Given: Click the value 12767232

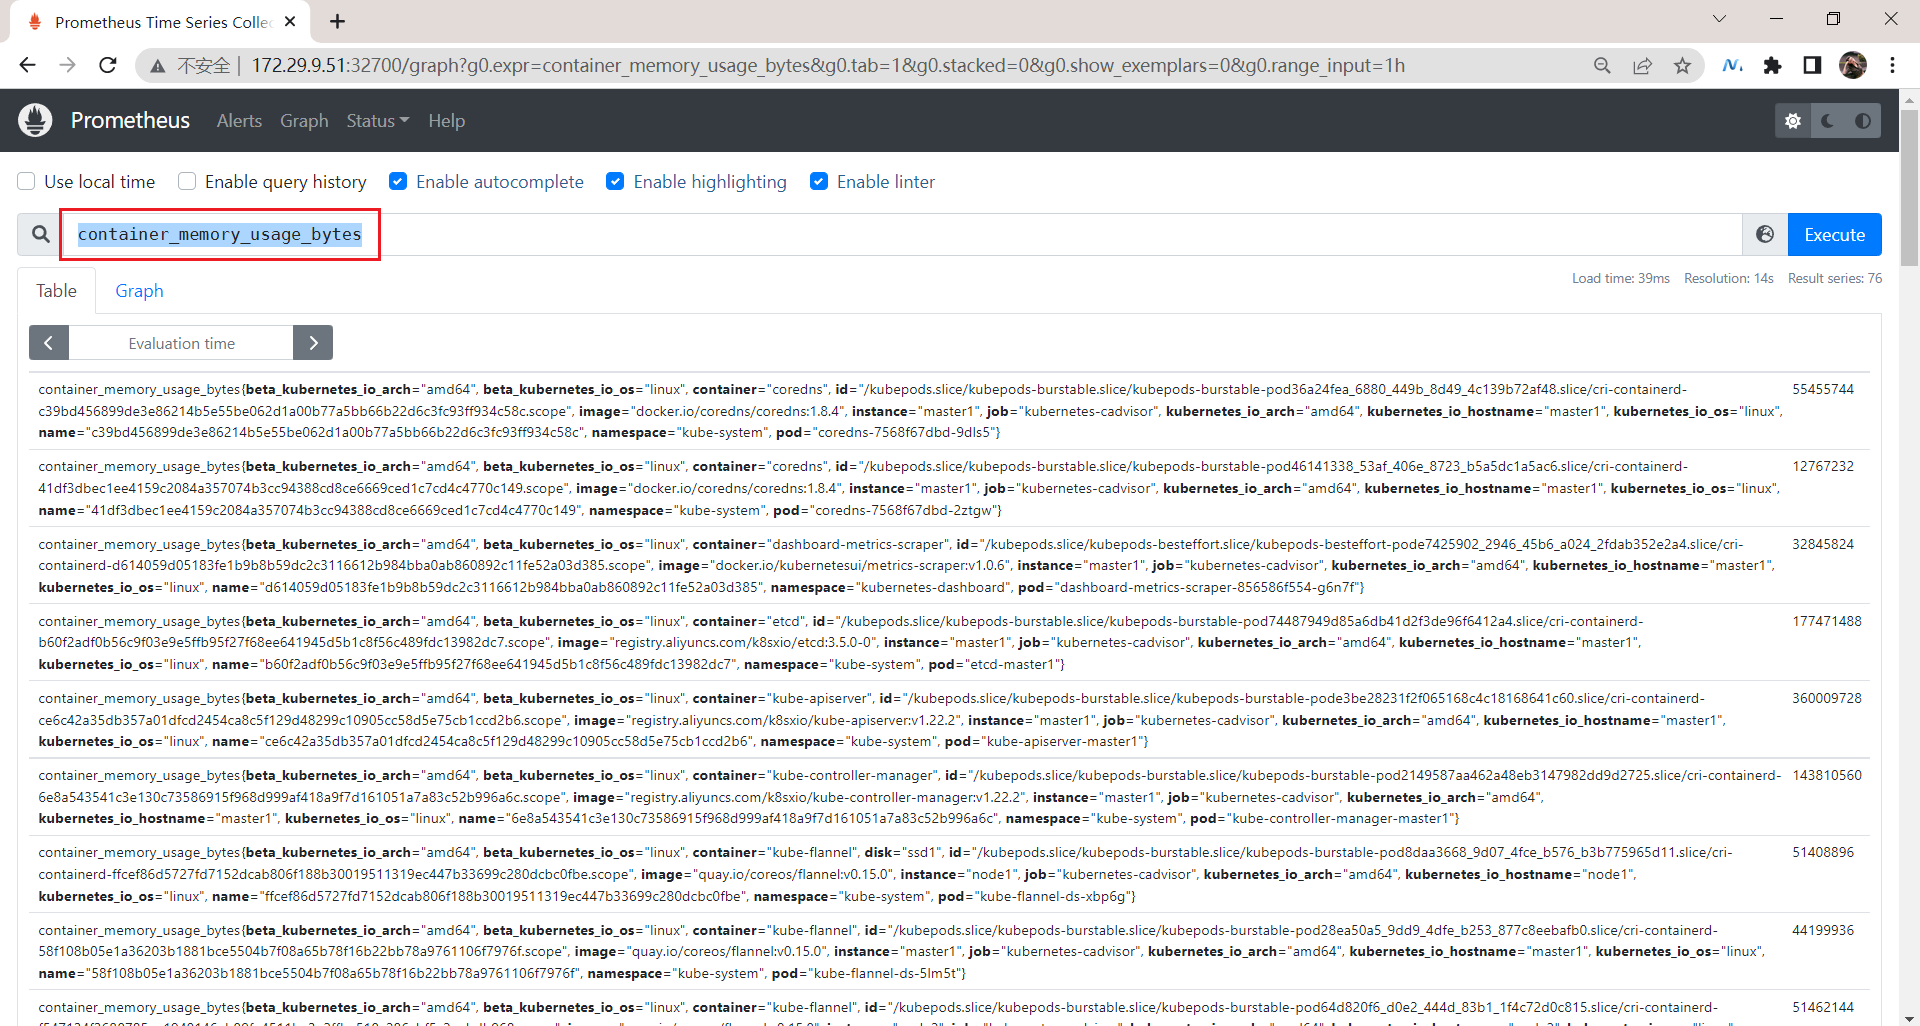Looking at the screenshot, I should pyautogui.click(x=1823, y=466).
